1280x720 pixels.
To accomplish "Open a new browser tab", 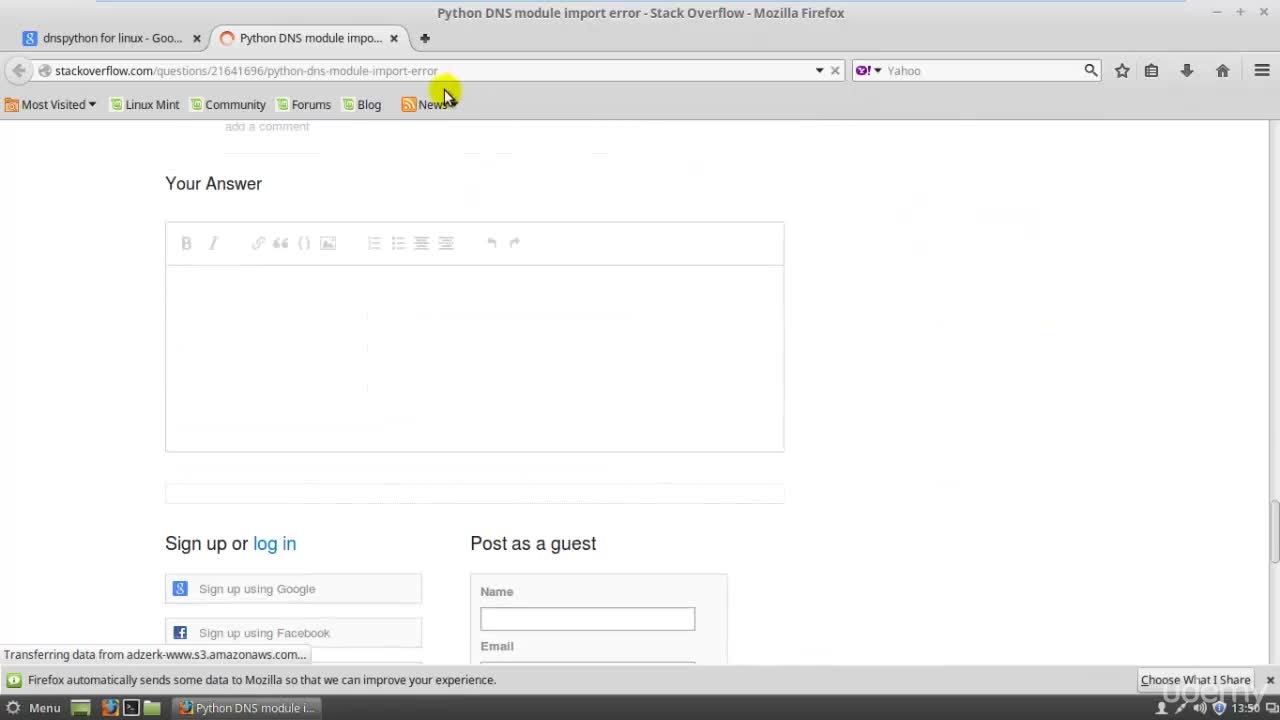I will click(425, 38).
